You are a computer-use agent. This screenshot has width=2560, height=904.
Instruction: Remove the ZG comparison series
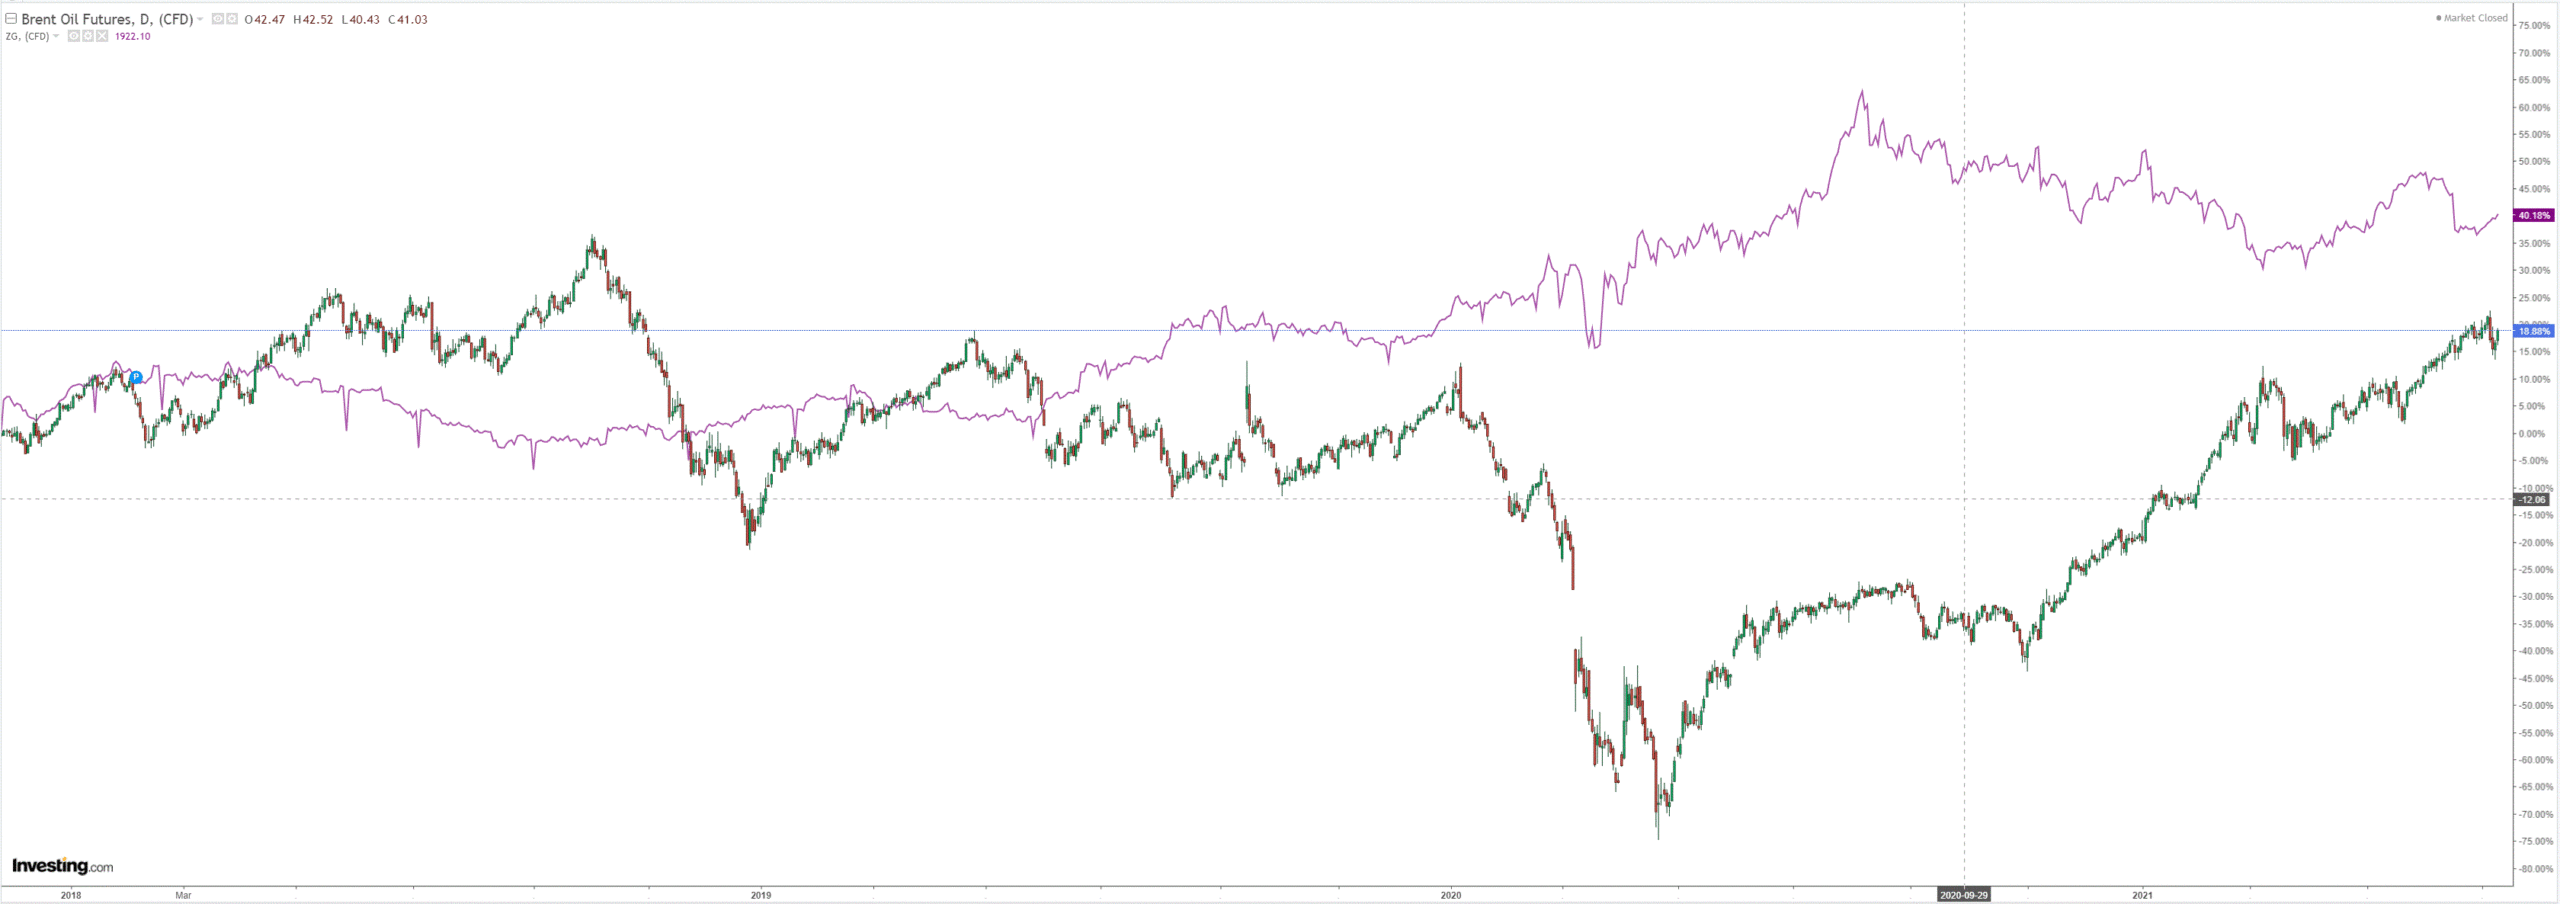(102, 37)
